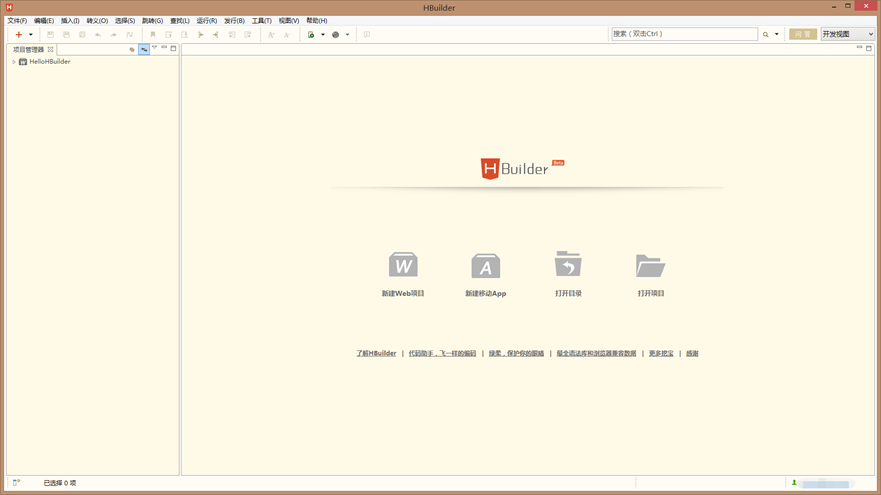This screenshot has width=881, height=495.
Task: Open the 视图(V) menu
Action: [289, 21]
